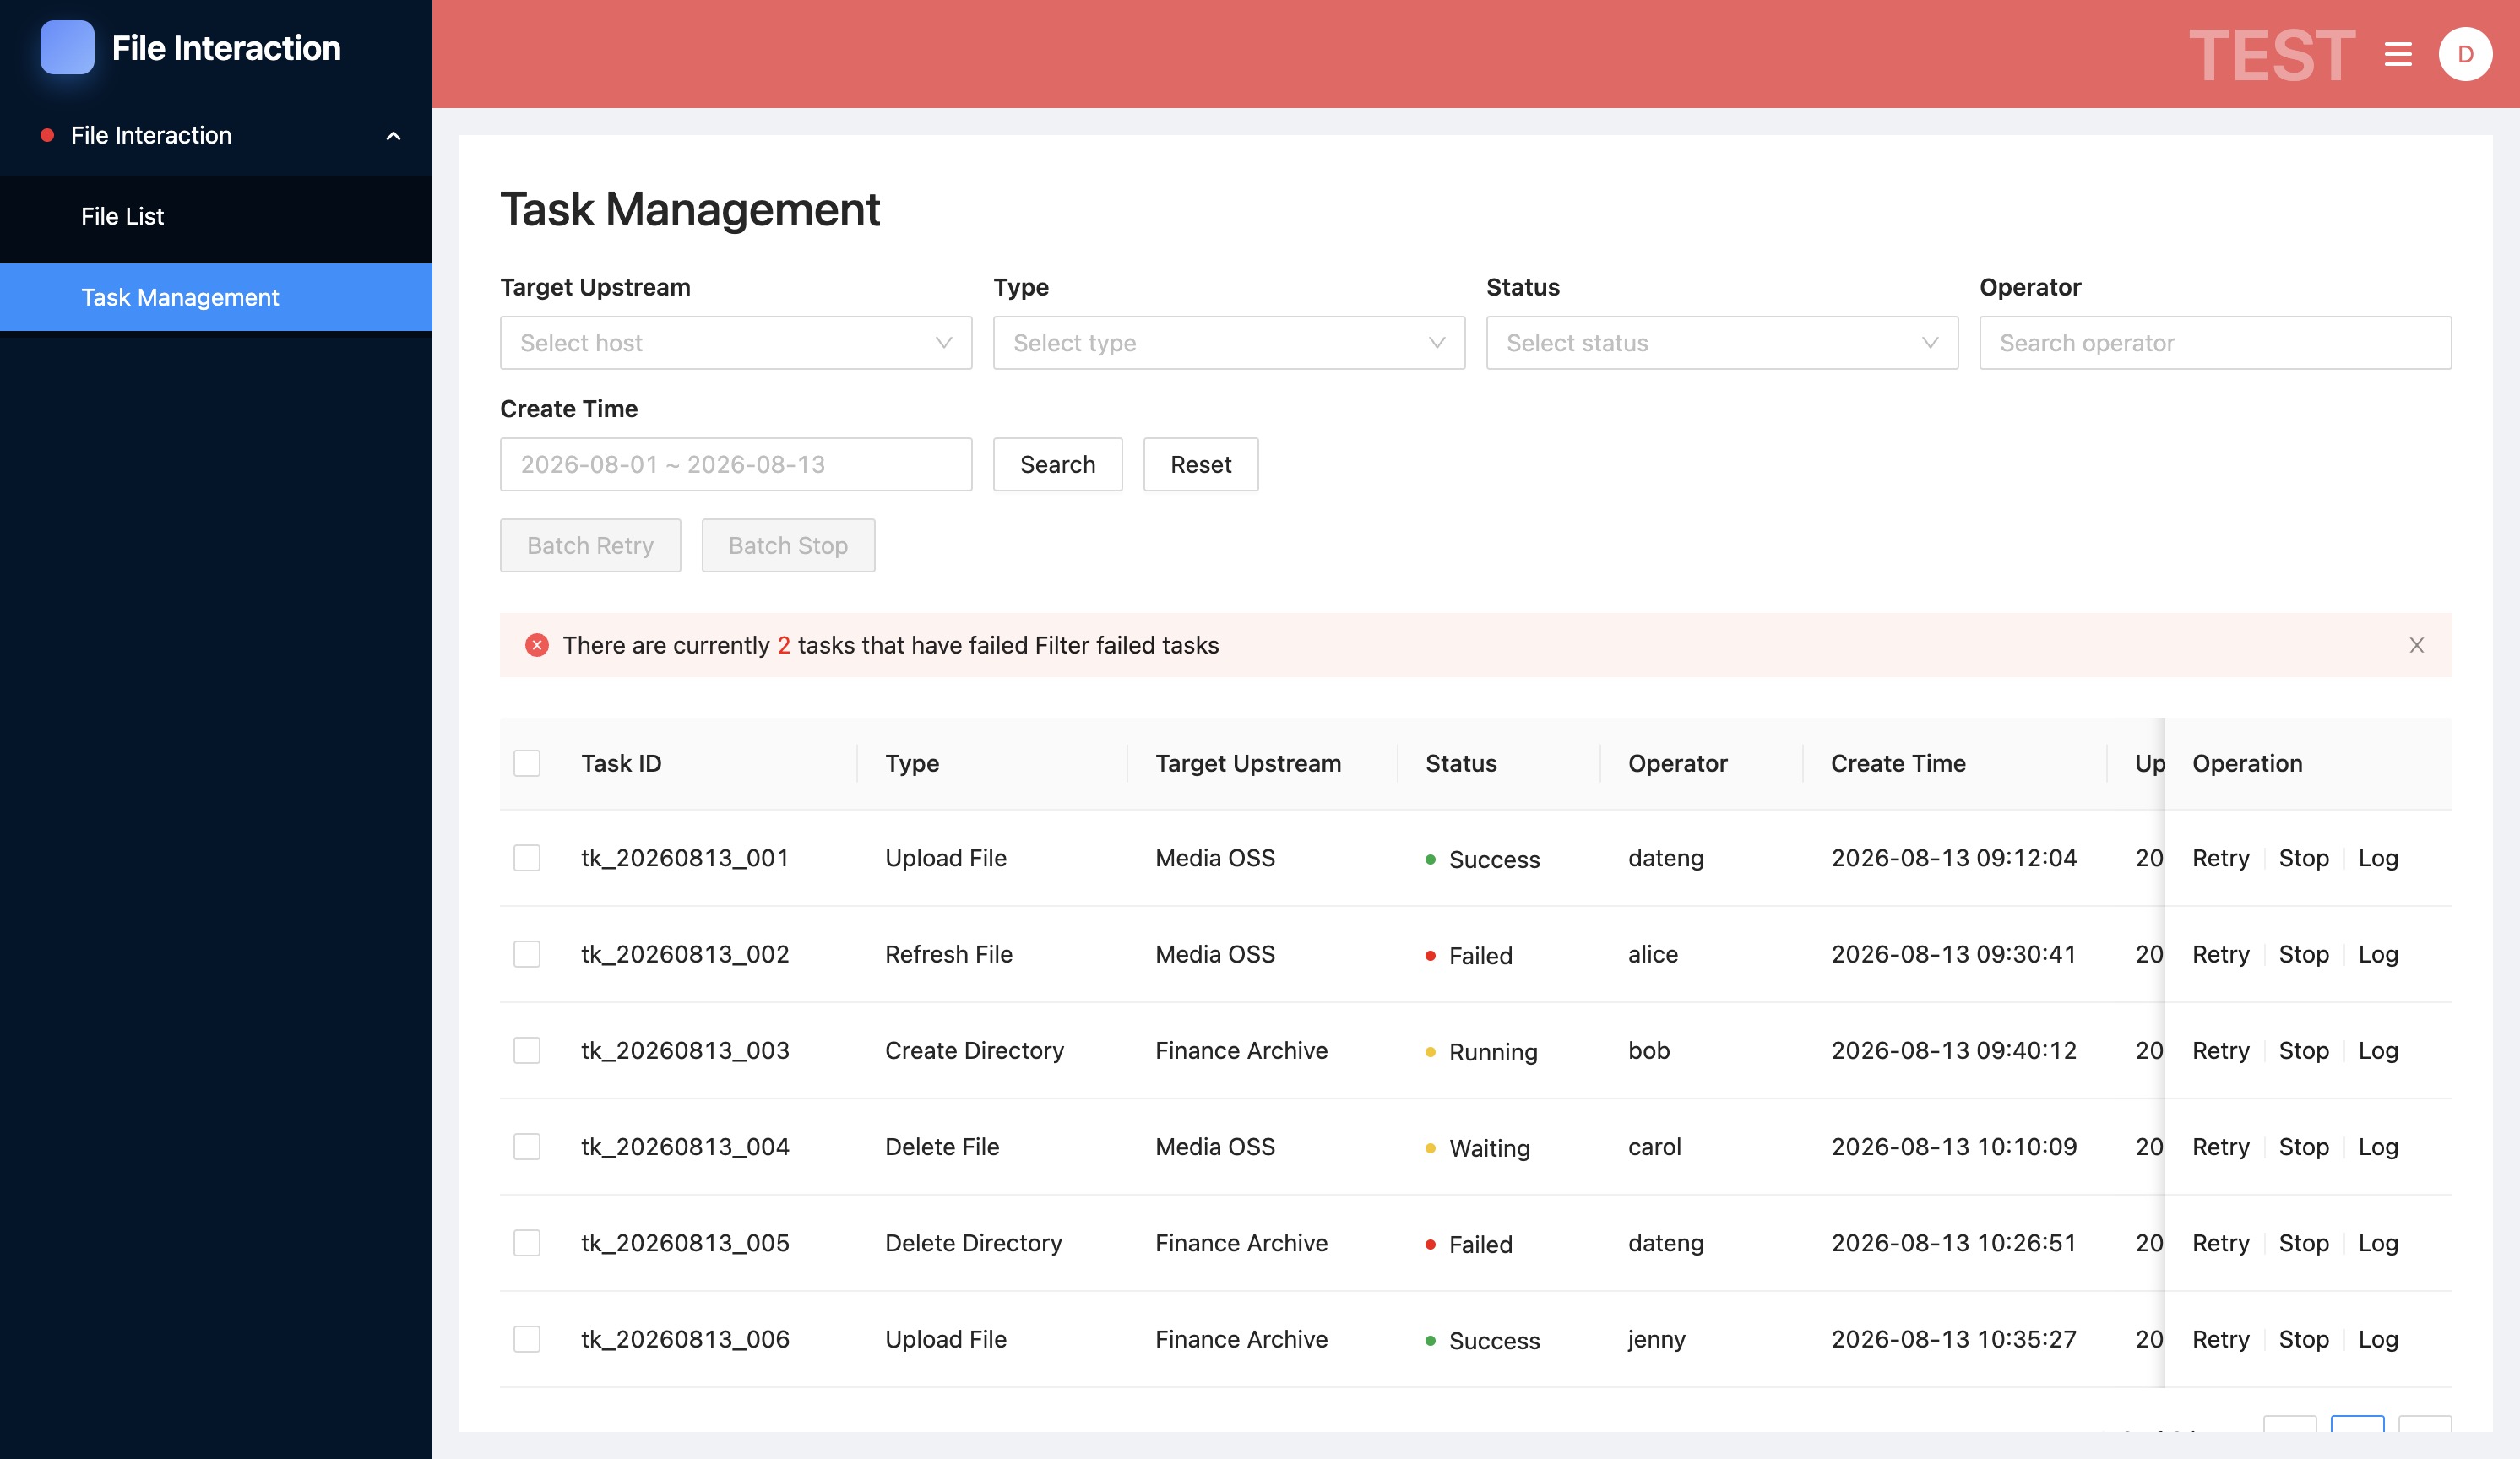Click the Batch Stop button
Image resolution: width=2520 pixels, height=1459 pixels.
(788, 545)
